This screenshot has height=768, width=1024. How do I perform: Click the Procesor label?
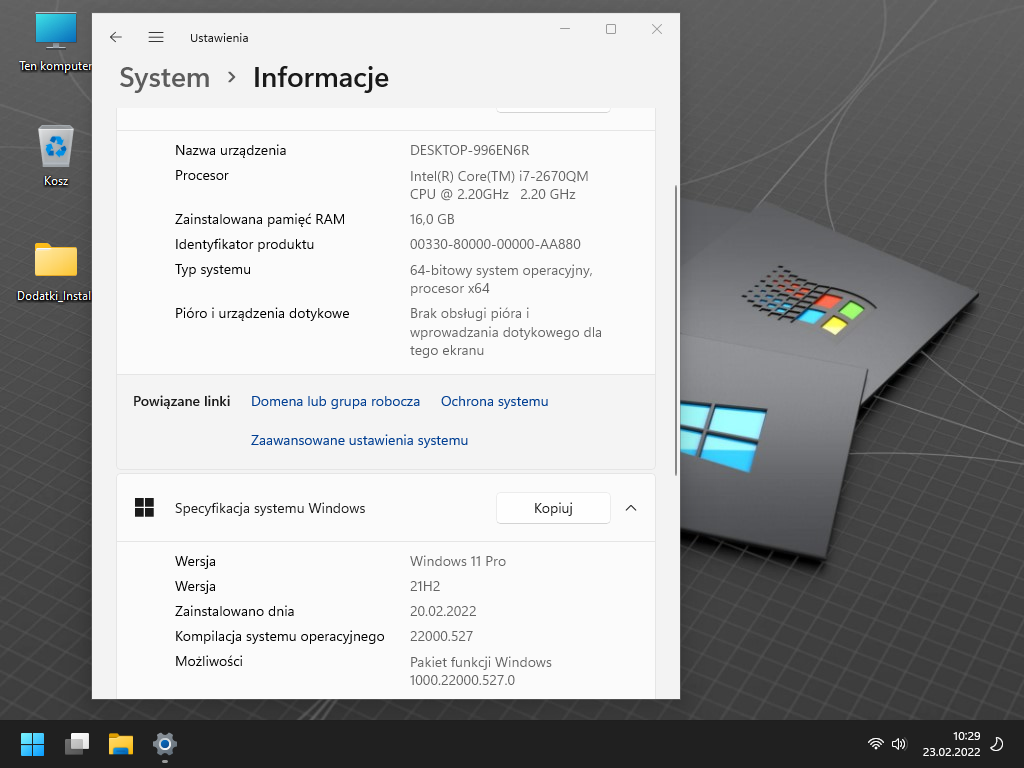pyautogui.click(x=202, y=175)
